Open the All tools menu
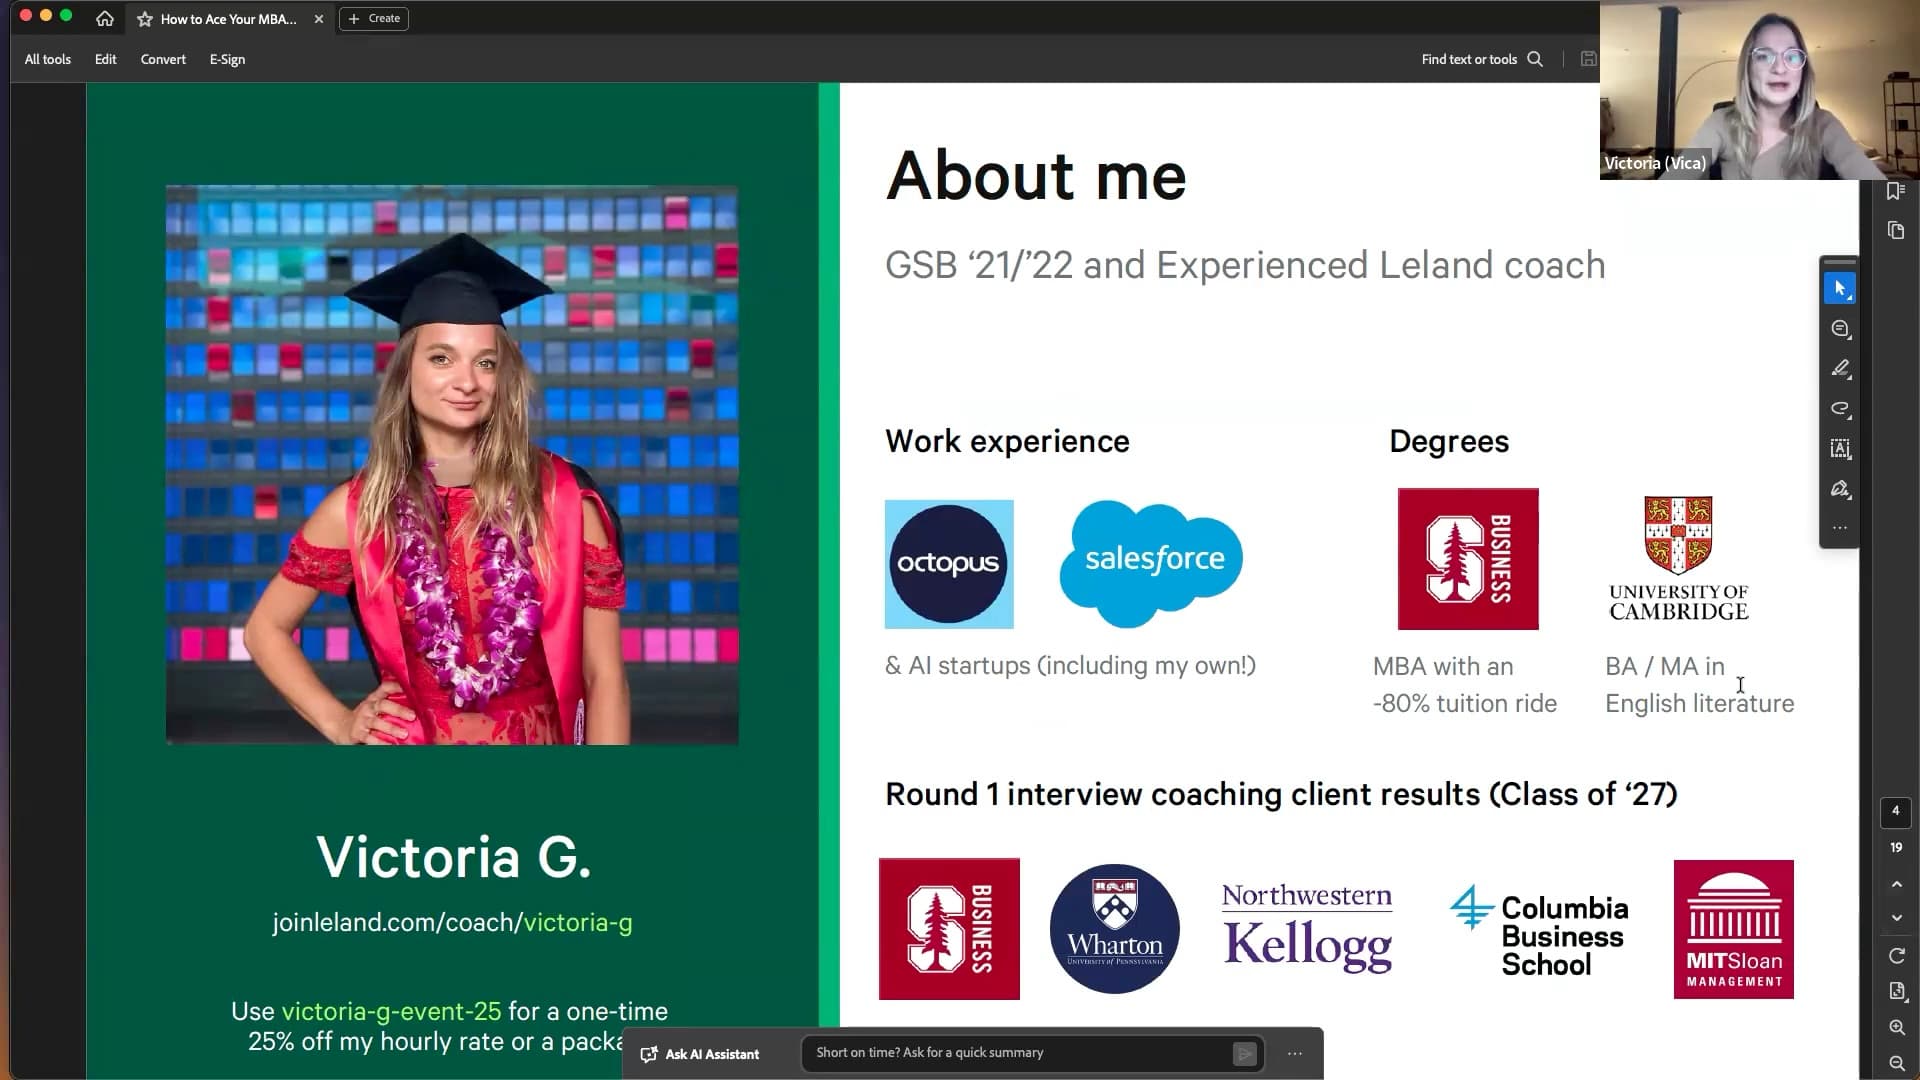 (x=47, y=59)
